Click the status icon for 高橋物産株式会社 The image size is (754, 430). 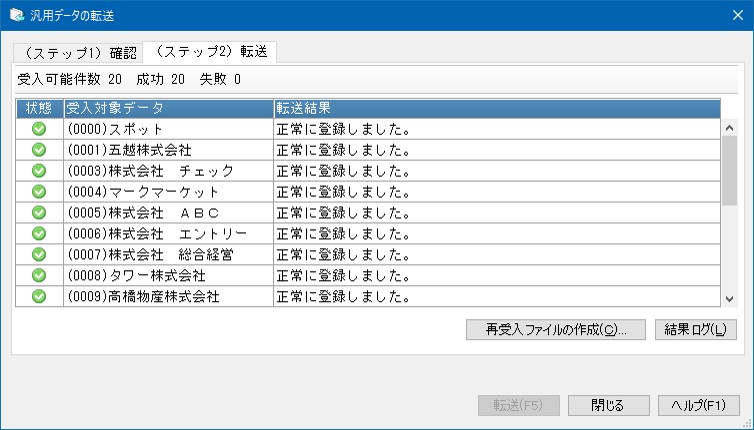pos(39,297)
